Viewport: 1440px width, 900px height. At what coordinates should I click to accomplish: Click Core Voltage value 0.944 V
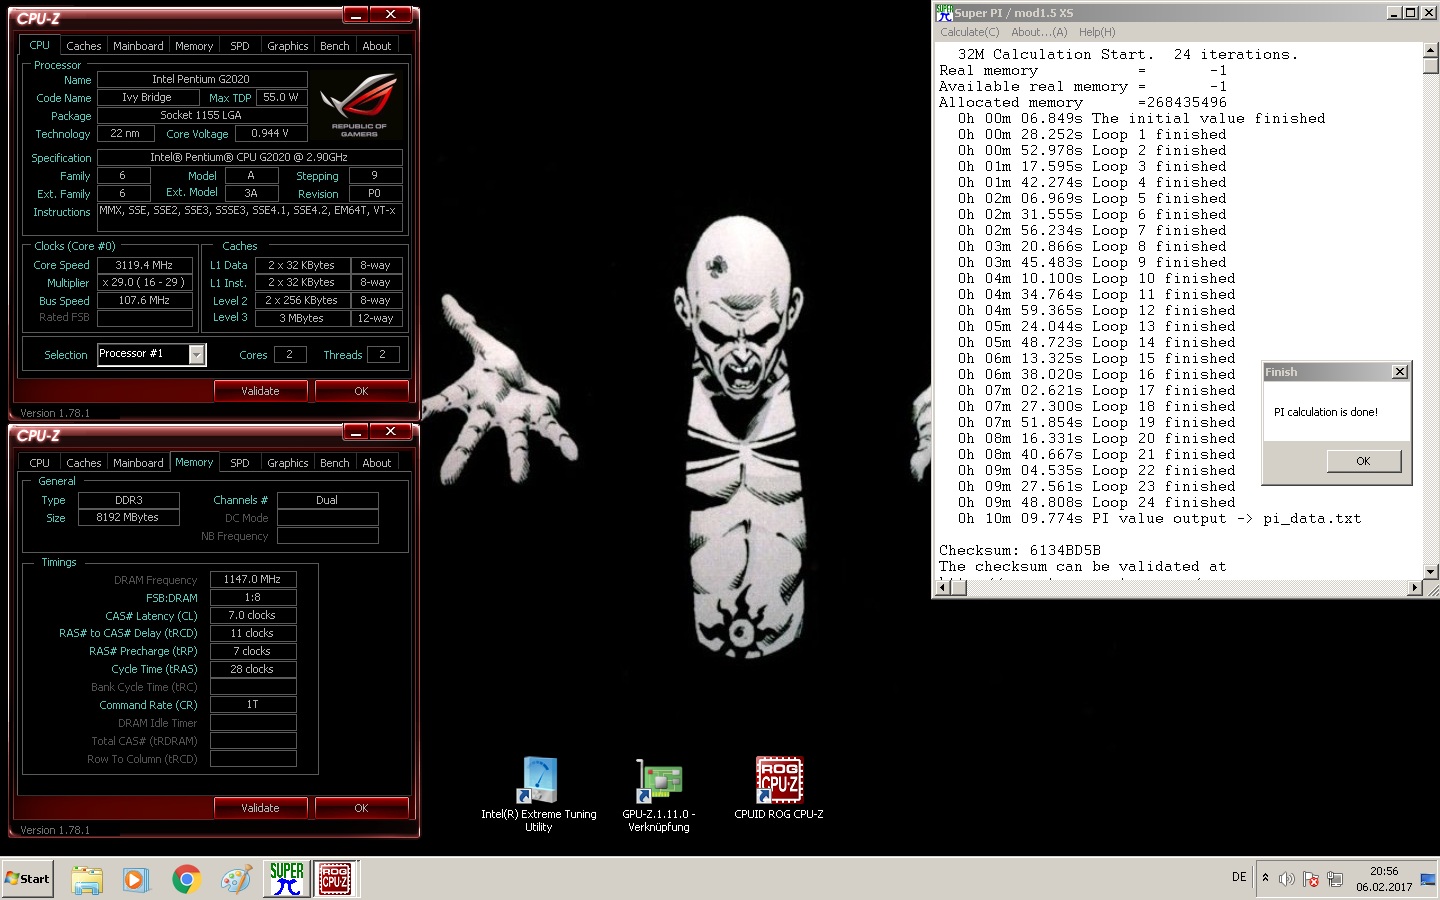pos(270,133)
